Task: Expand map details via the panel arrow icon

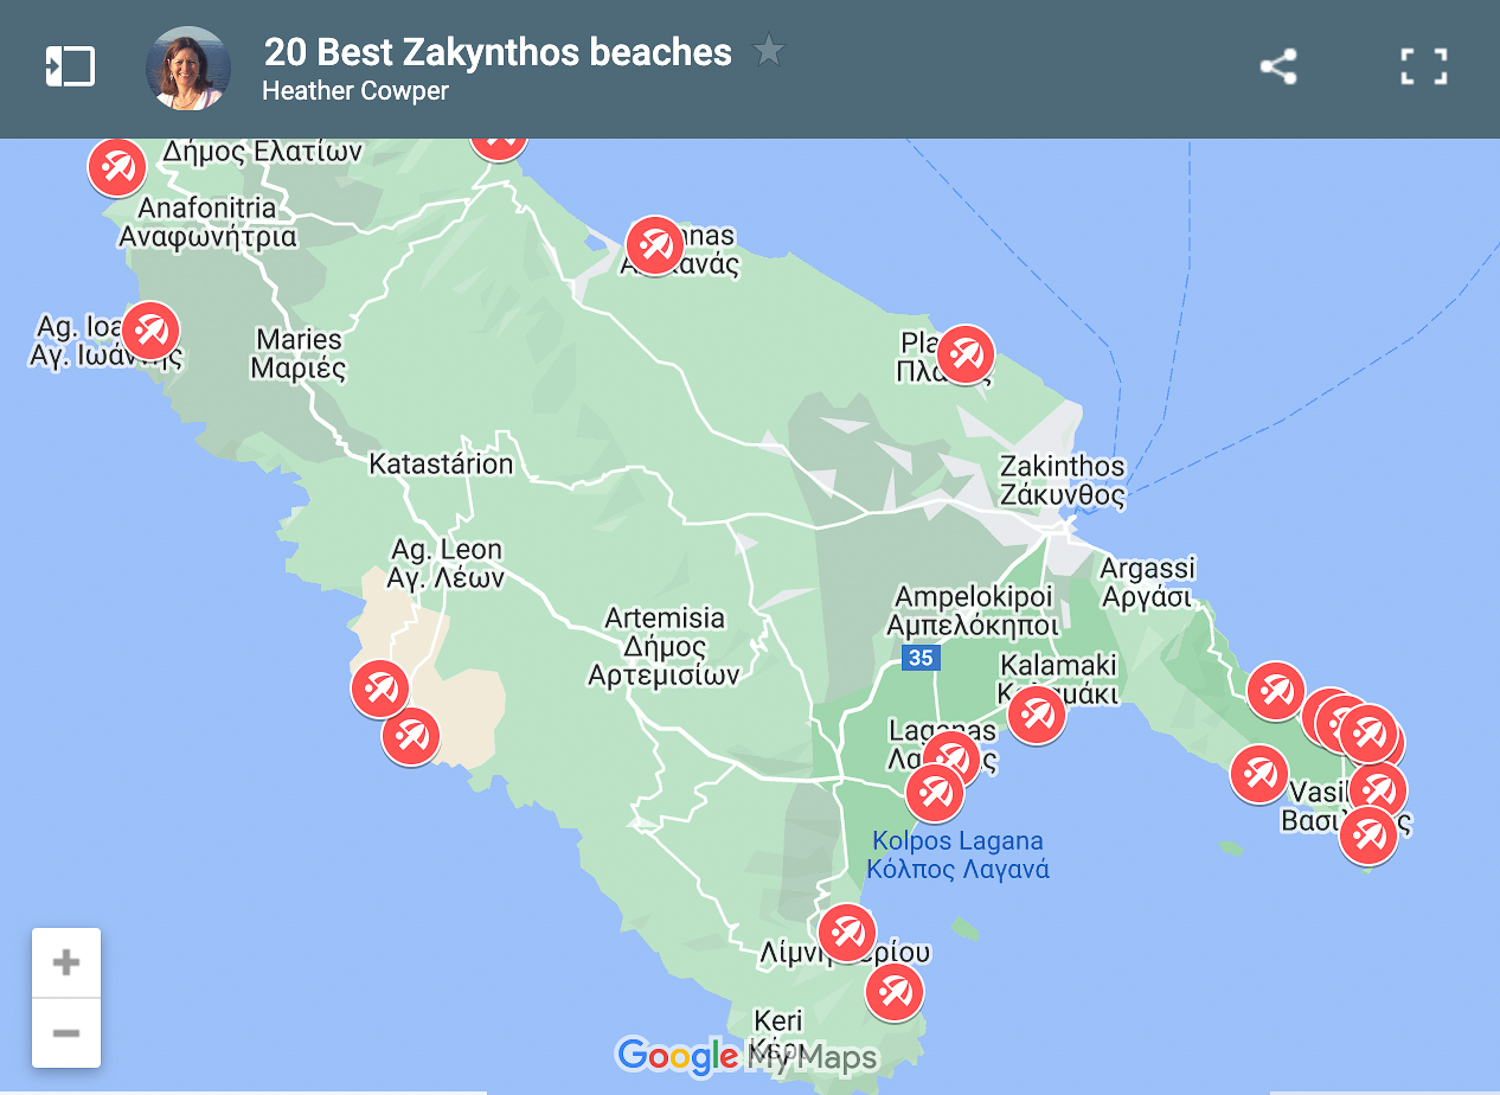Action: pos(70,66)
